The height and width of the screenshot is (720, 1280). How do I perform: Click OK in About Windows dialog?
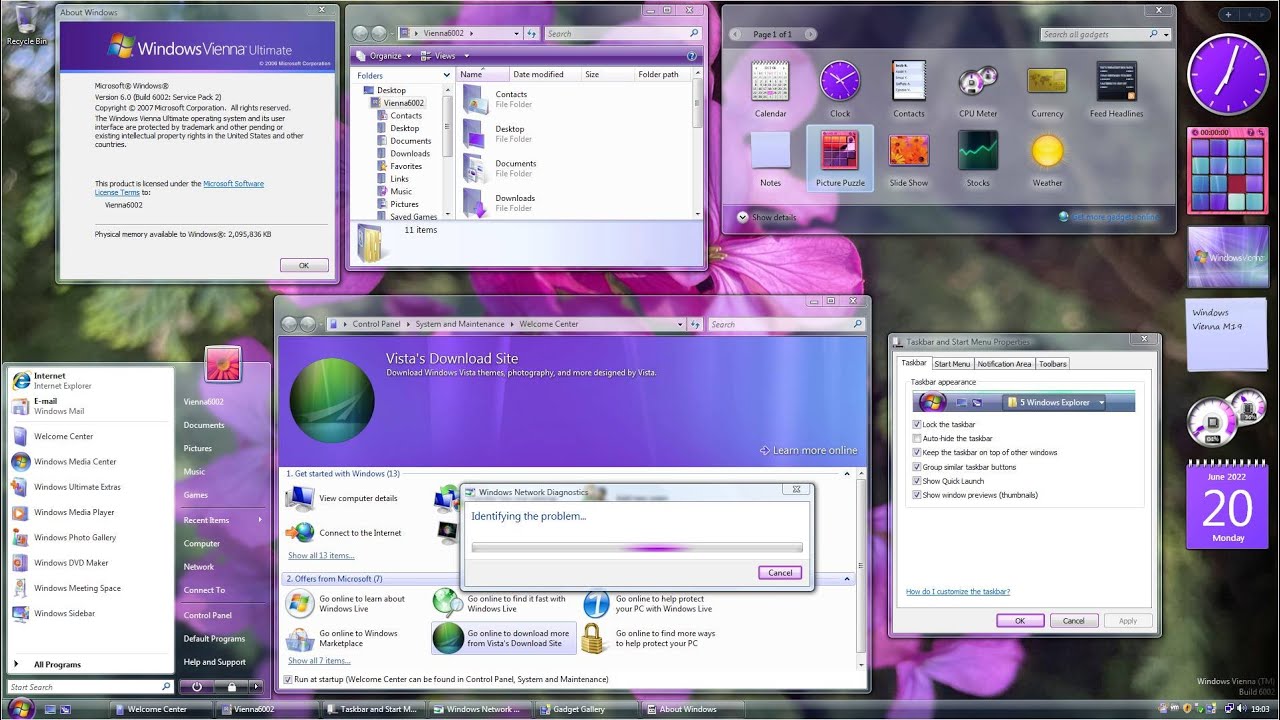tap(304, 265)
